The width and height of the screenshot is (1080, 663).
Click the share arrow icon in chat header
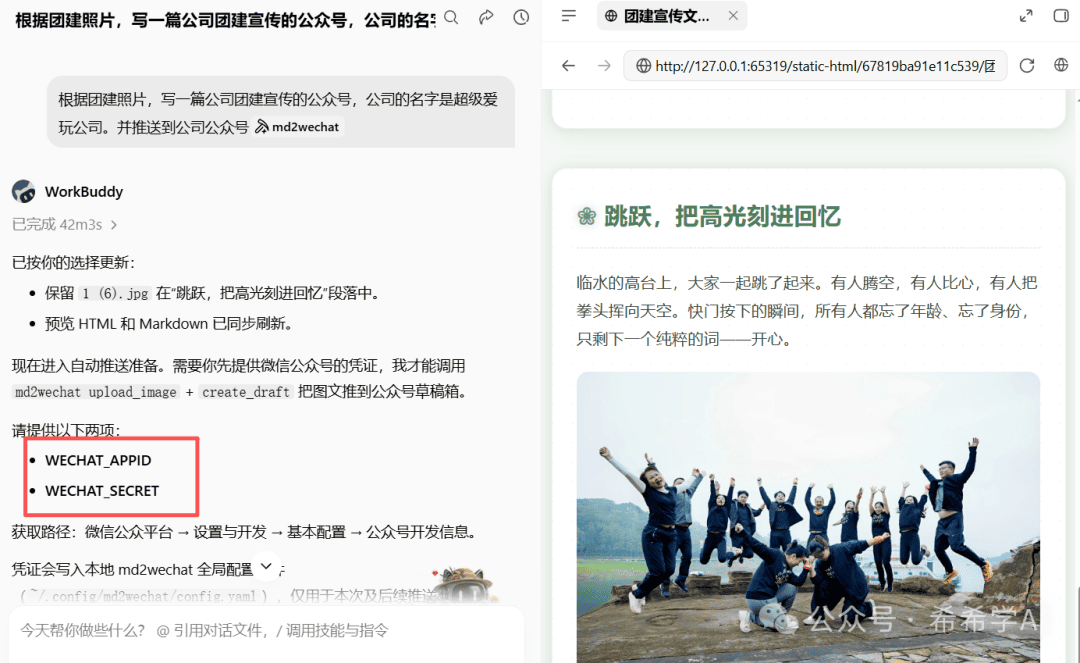pos(486,17)
